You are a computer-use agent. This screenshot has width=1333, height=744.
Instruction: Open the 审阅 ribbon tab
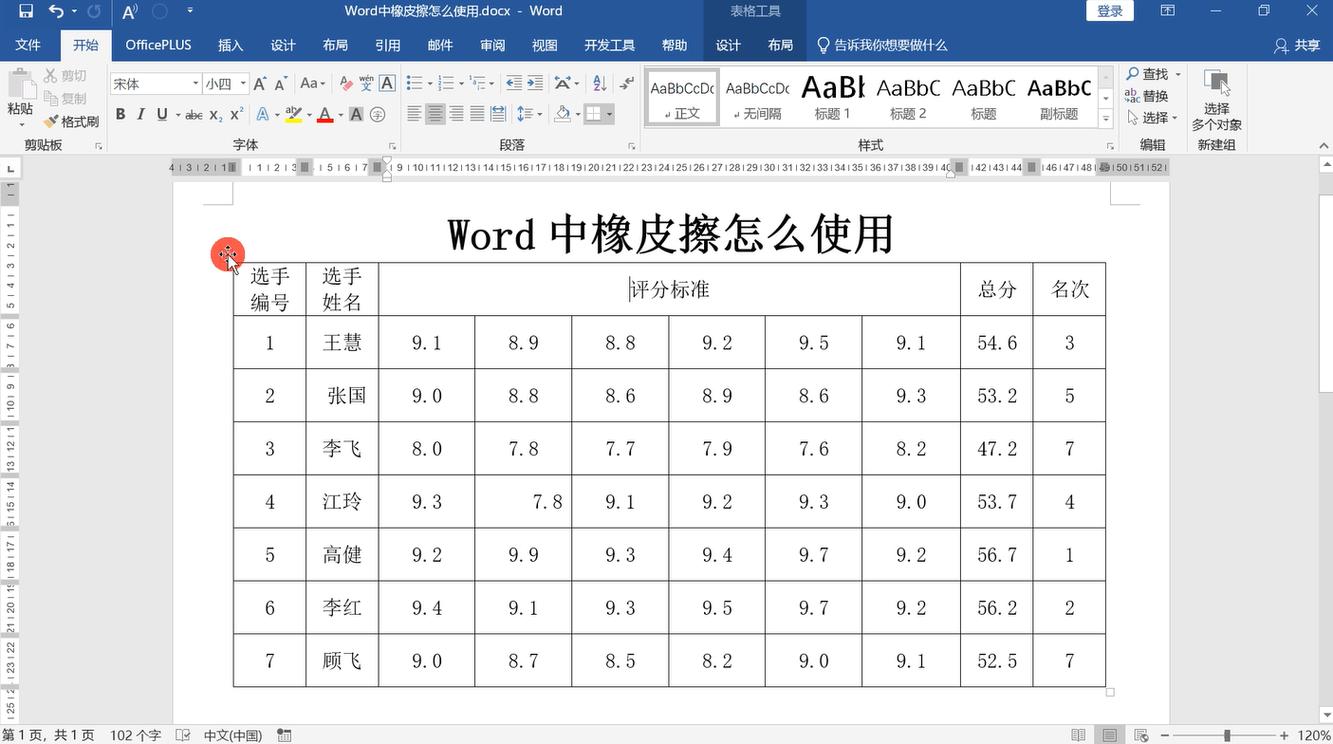[x=492, y=45]
